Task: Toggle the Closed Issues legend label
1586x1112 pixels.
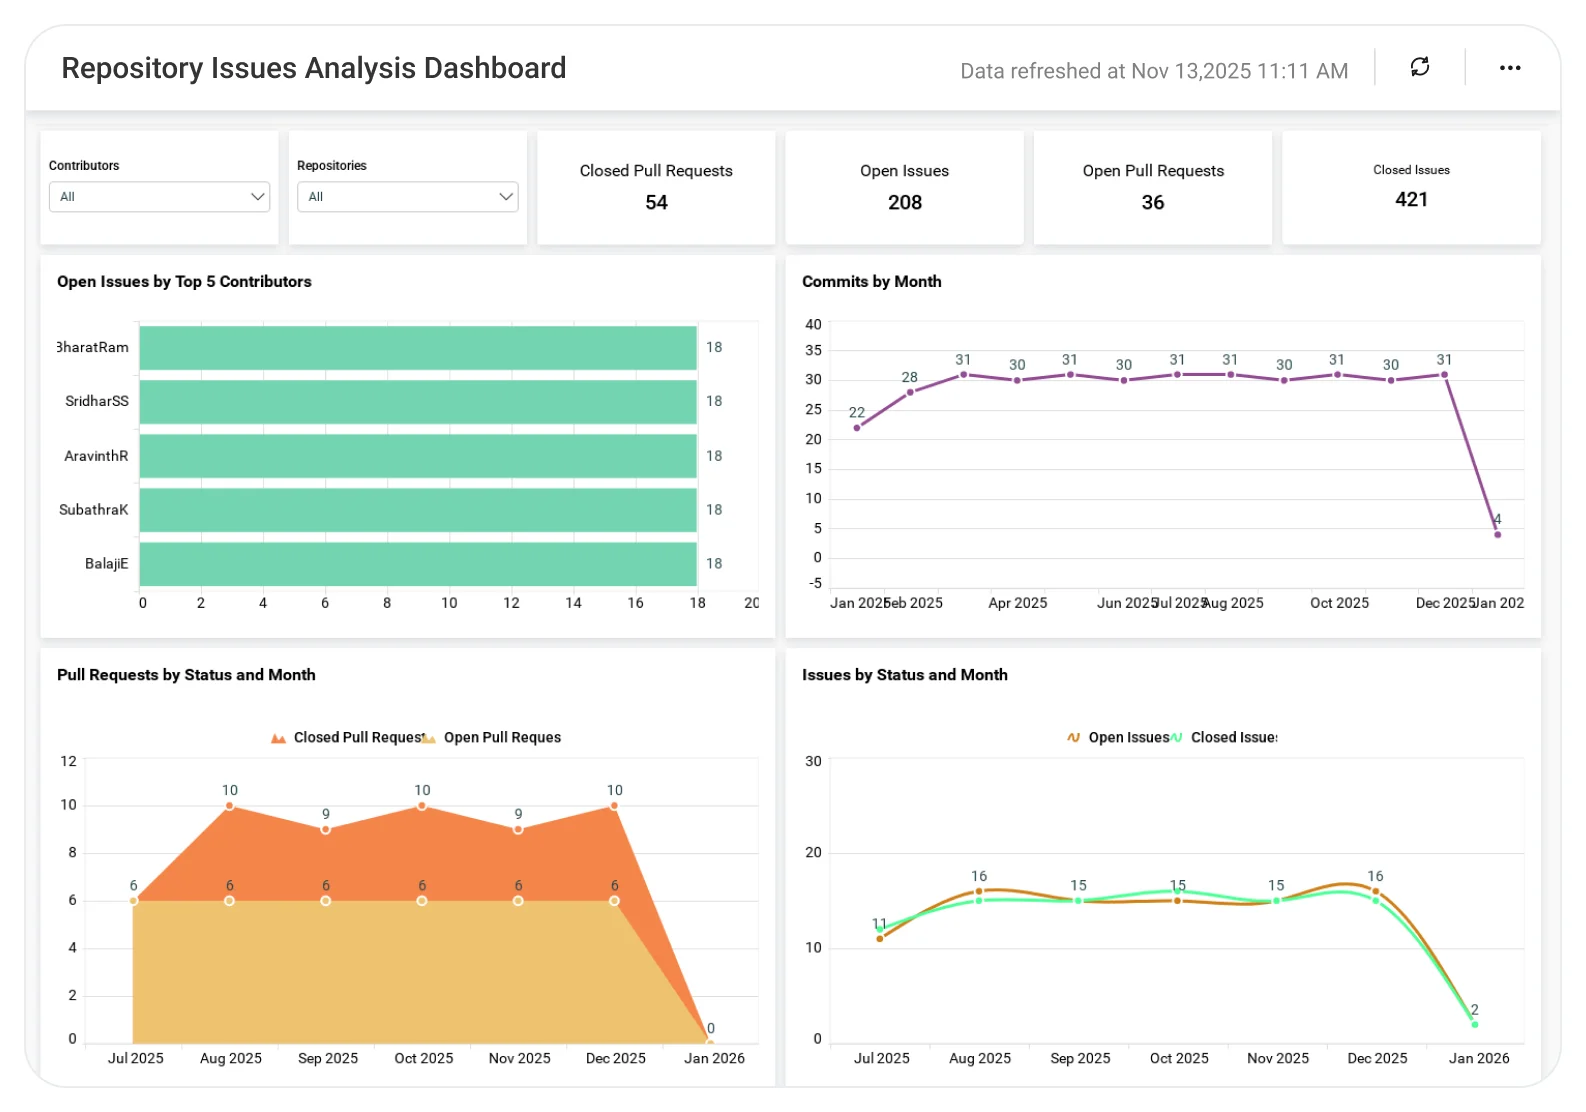Action: point(1234,738)
